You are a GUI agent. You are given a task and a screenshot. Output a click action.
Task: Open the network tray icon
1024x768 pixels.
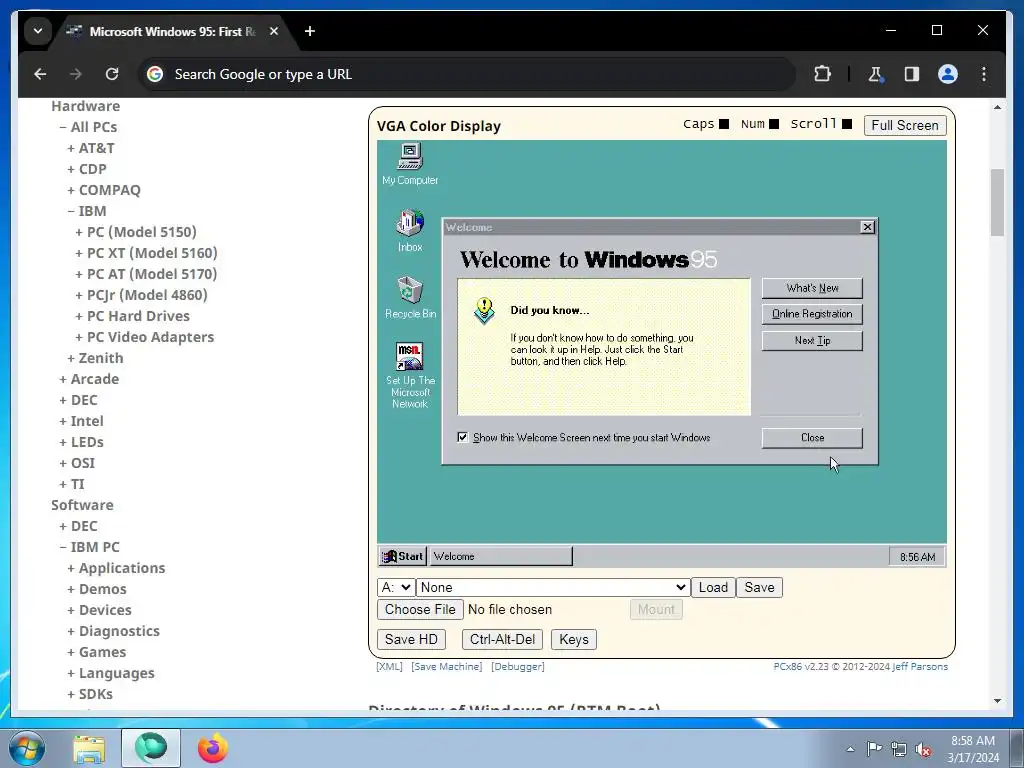pos(899,749)
